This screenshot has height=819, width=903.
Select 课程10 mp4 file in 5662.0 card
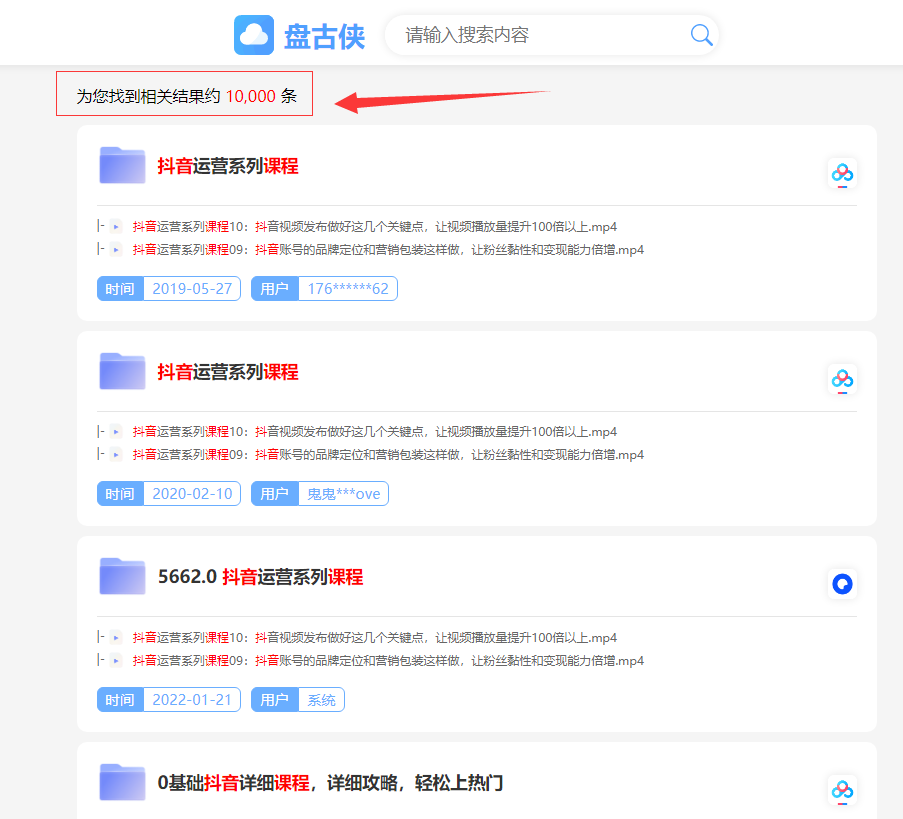(374, 638)
